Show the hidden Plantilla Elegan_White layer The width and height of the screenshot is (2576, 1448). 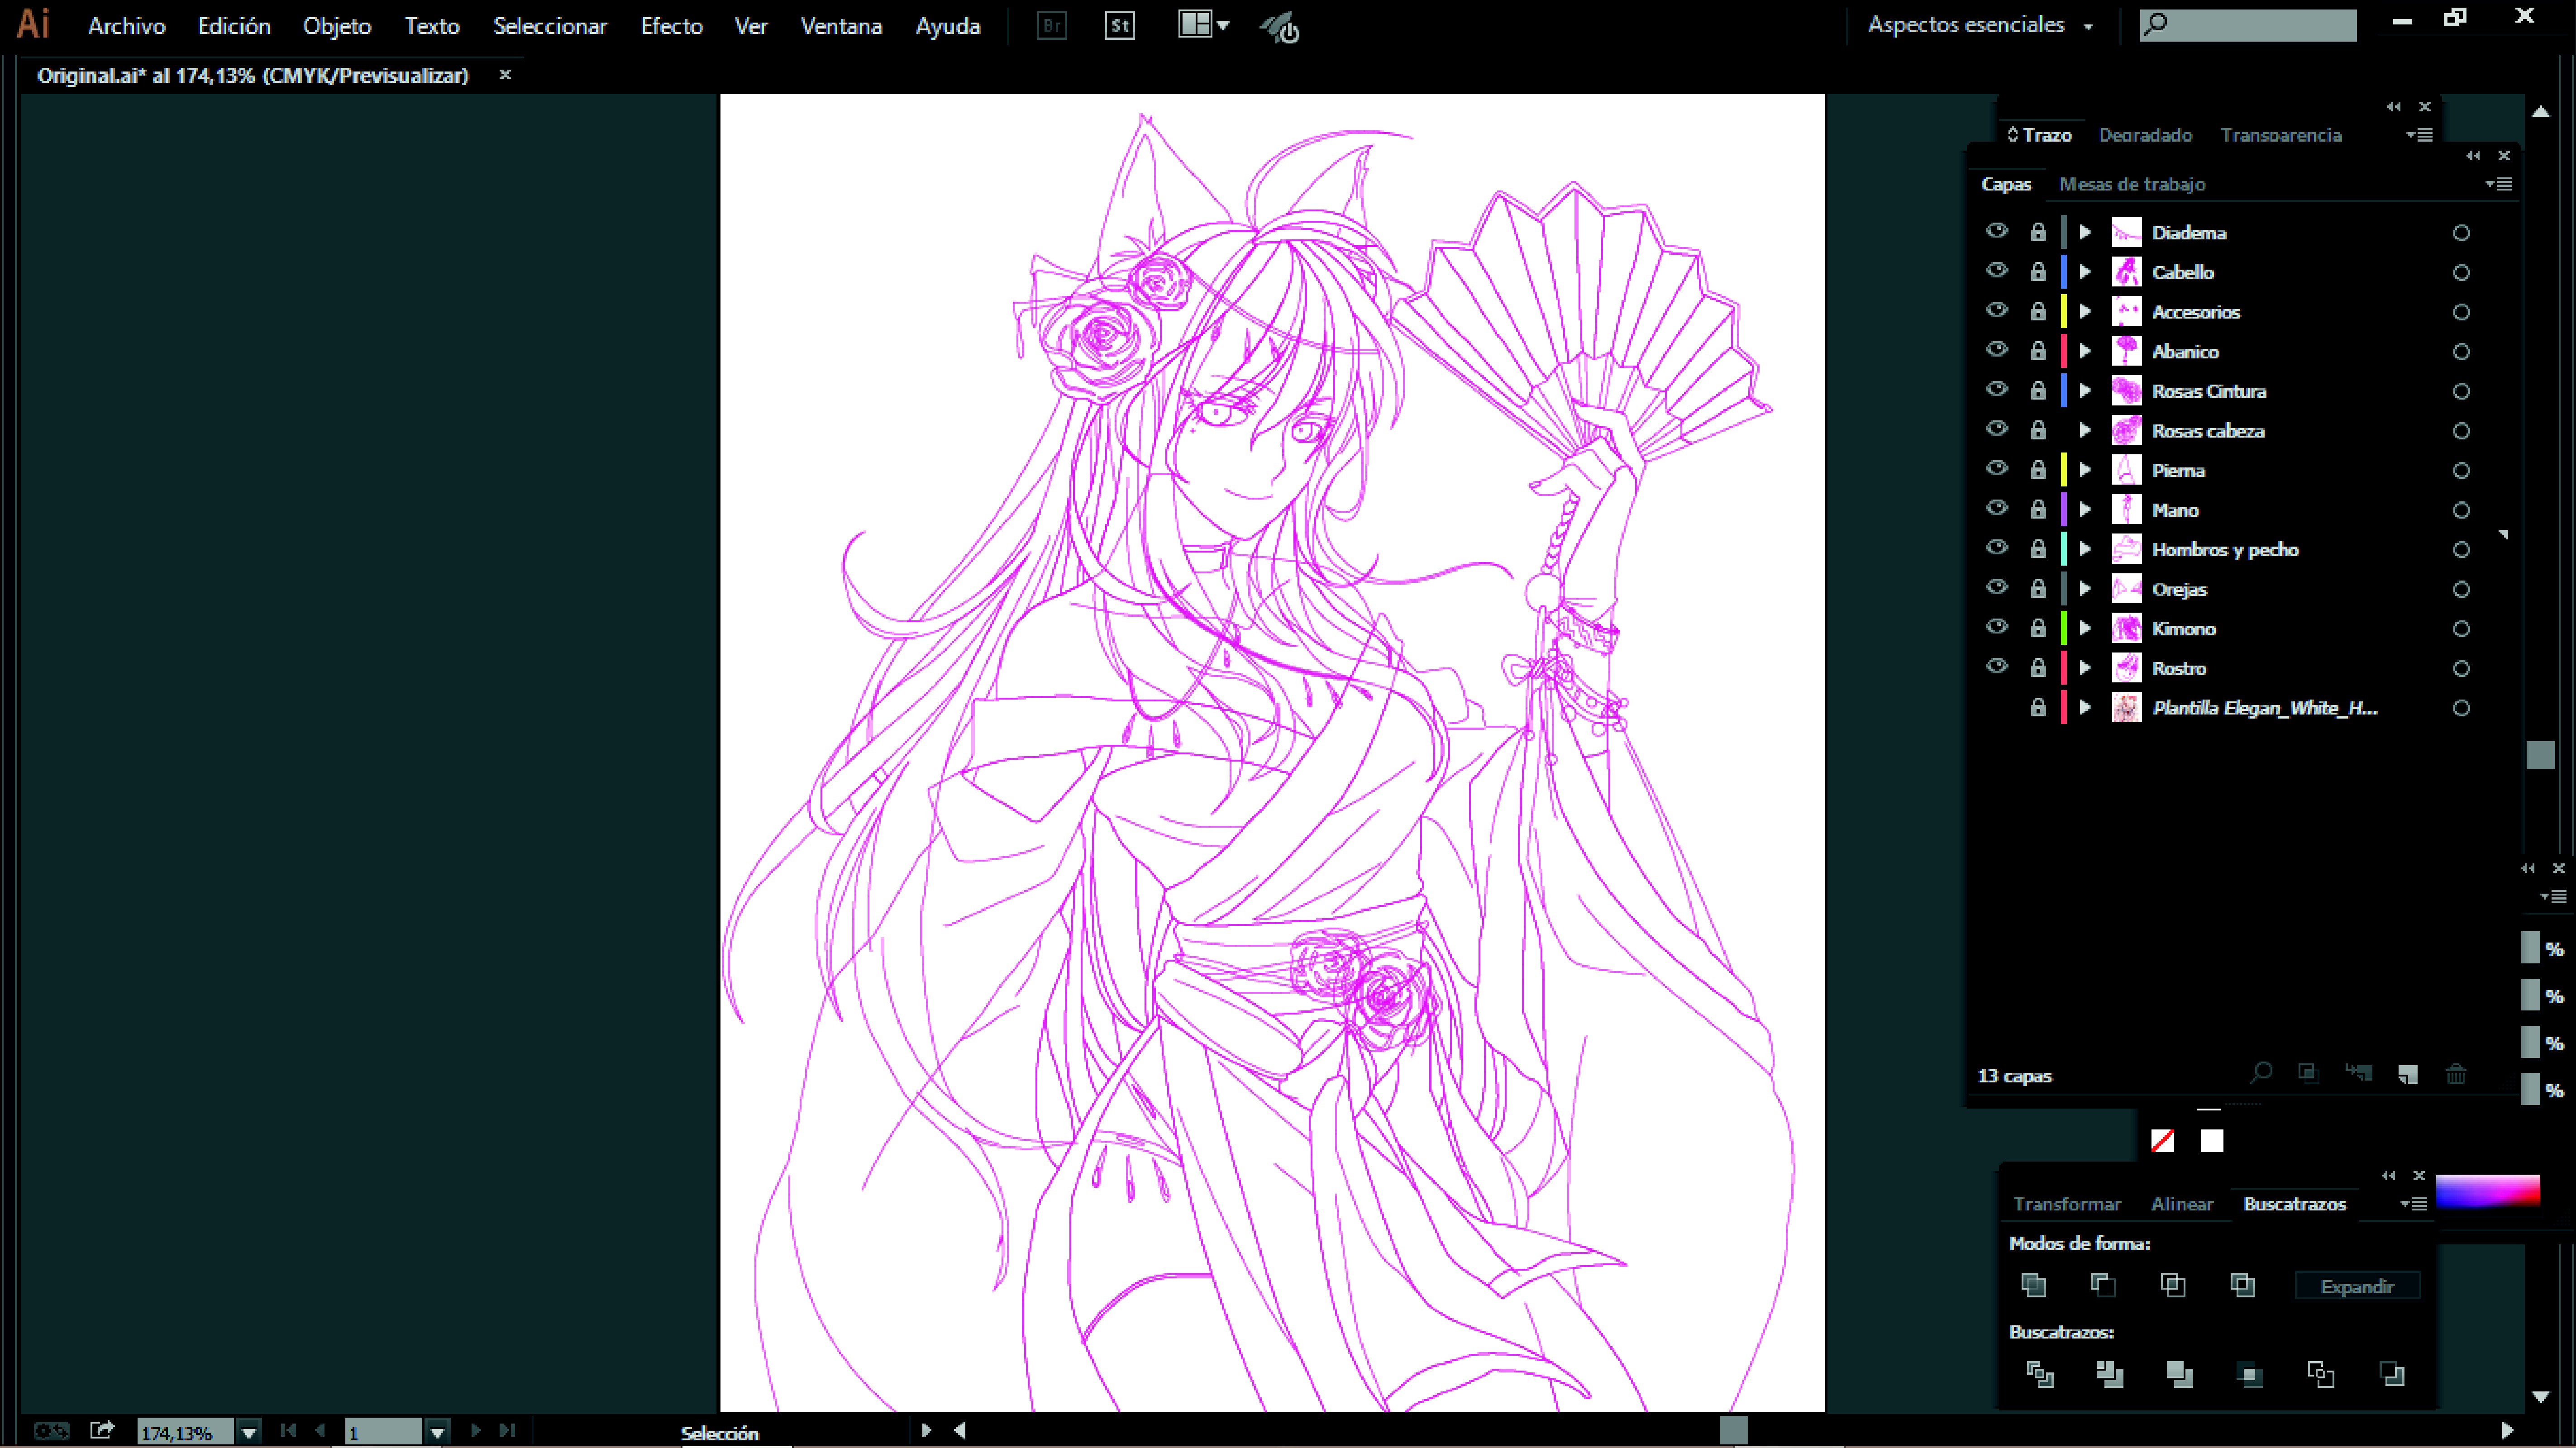[x=1997, y=707]
